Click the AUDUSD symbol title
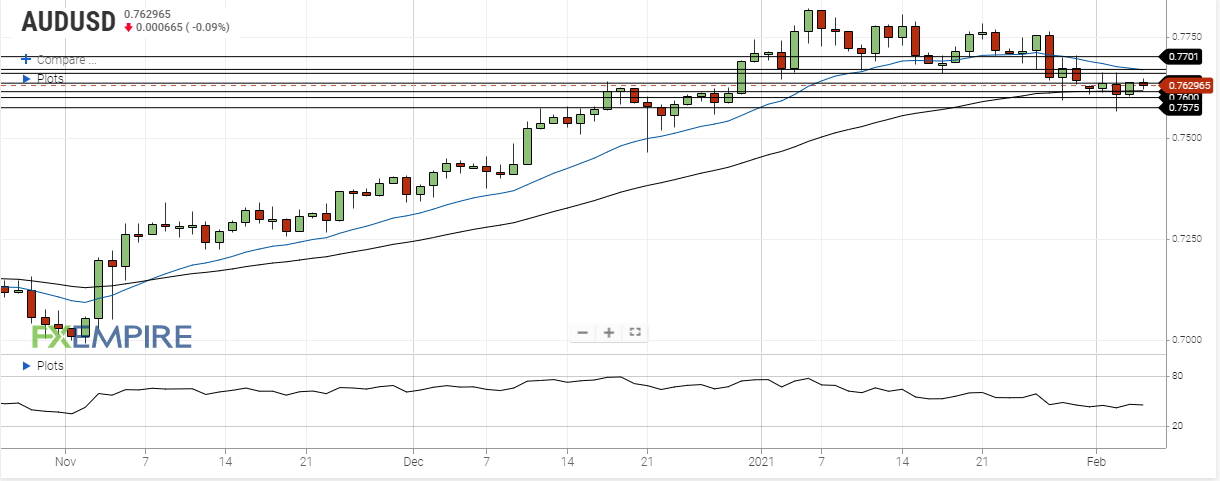Image resolution: width=1220 pixels, height=481 pixels. (68, 21)
